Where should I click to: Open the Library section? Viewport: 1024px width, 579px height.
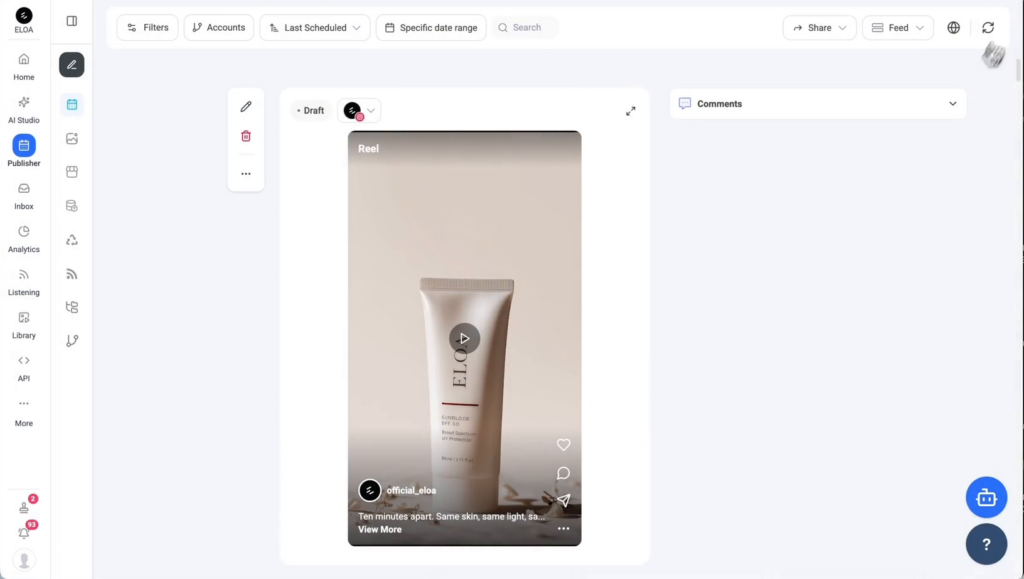24,325
